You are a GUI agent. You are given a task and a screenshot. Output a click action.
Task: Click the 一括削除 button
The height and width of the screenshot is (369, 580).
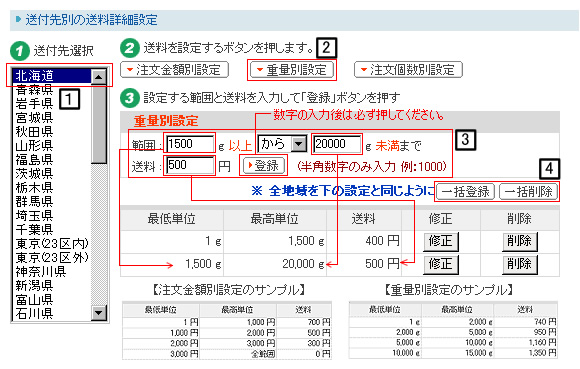coord(529,192)
